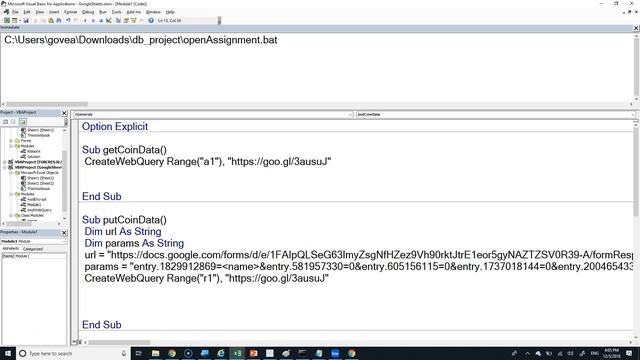Click the code window vertical scrollbar
The height and width of the screenshot is (360, 640).
636,171
